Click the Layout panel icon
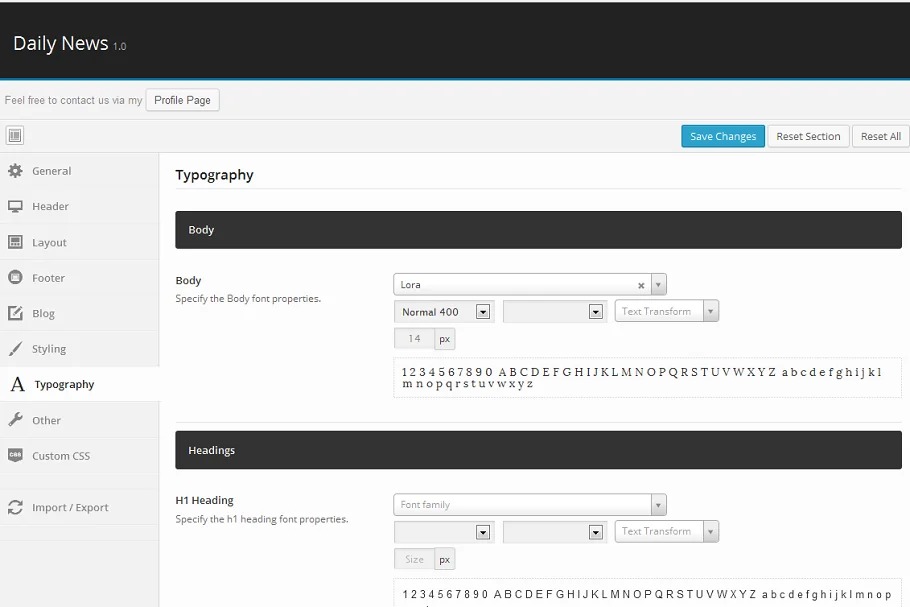Image resolution: width=910 pixels, height=607 pixels. pos(15,242)
